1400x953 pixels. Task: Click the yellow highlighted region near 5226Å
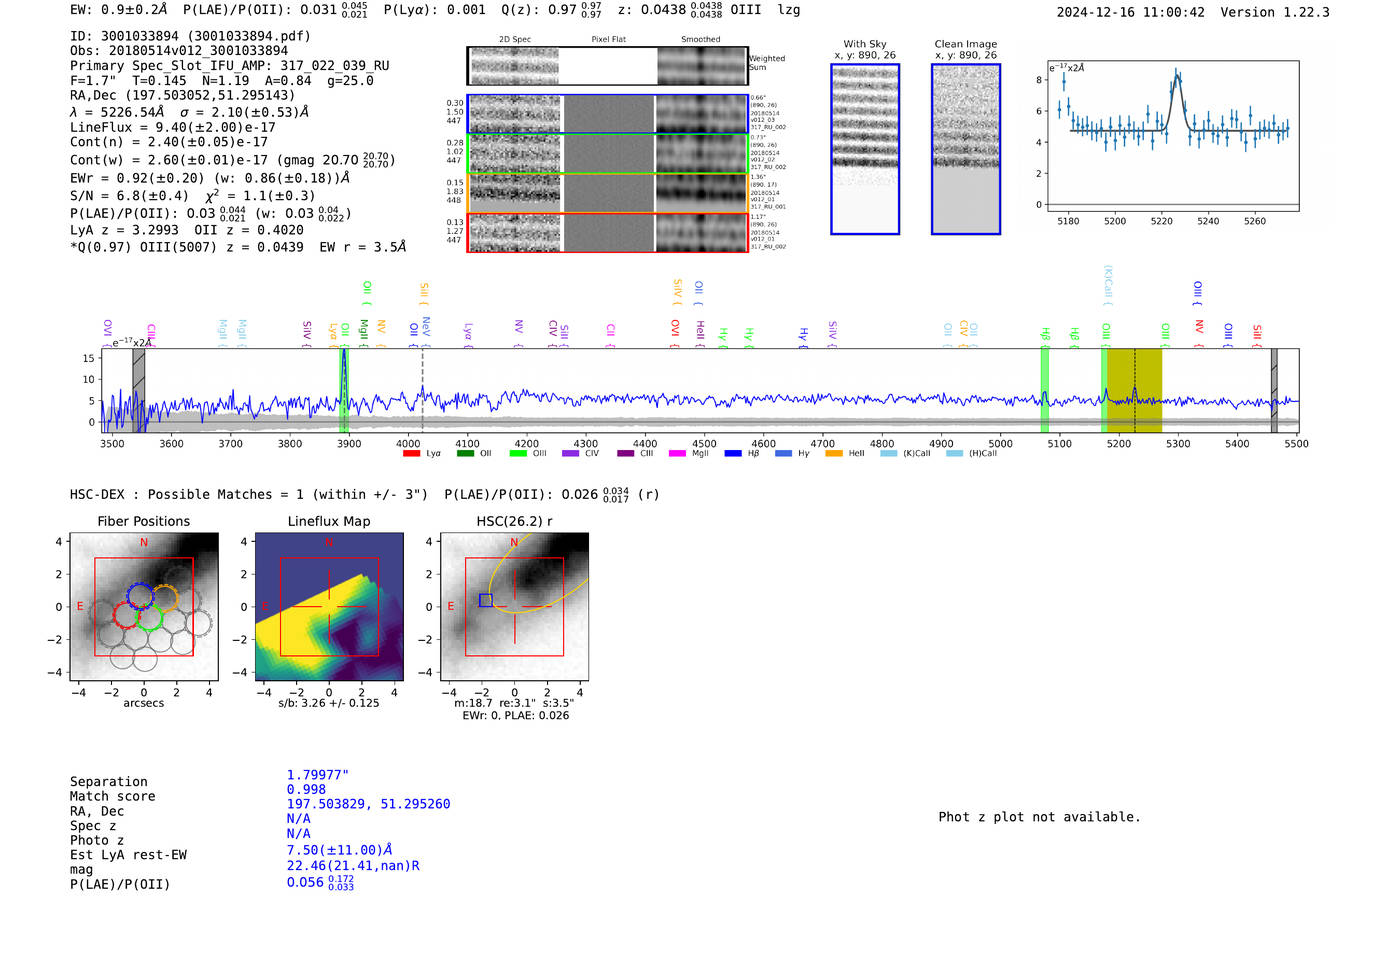click(x=1134, y=390)
